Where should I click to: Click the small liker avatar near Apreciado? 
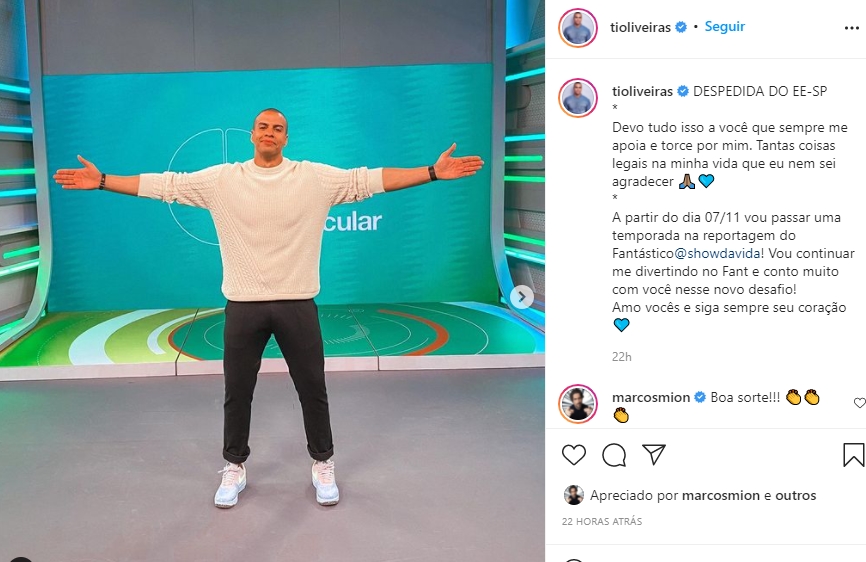coord(573,495)
